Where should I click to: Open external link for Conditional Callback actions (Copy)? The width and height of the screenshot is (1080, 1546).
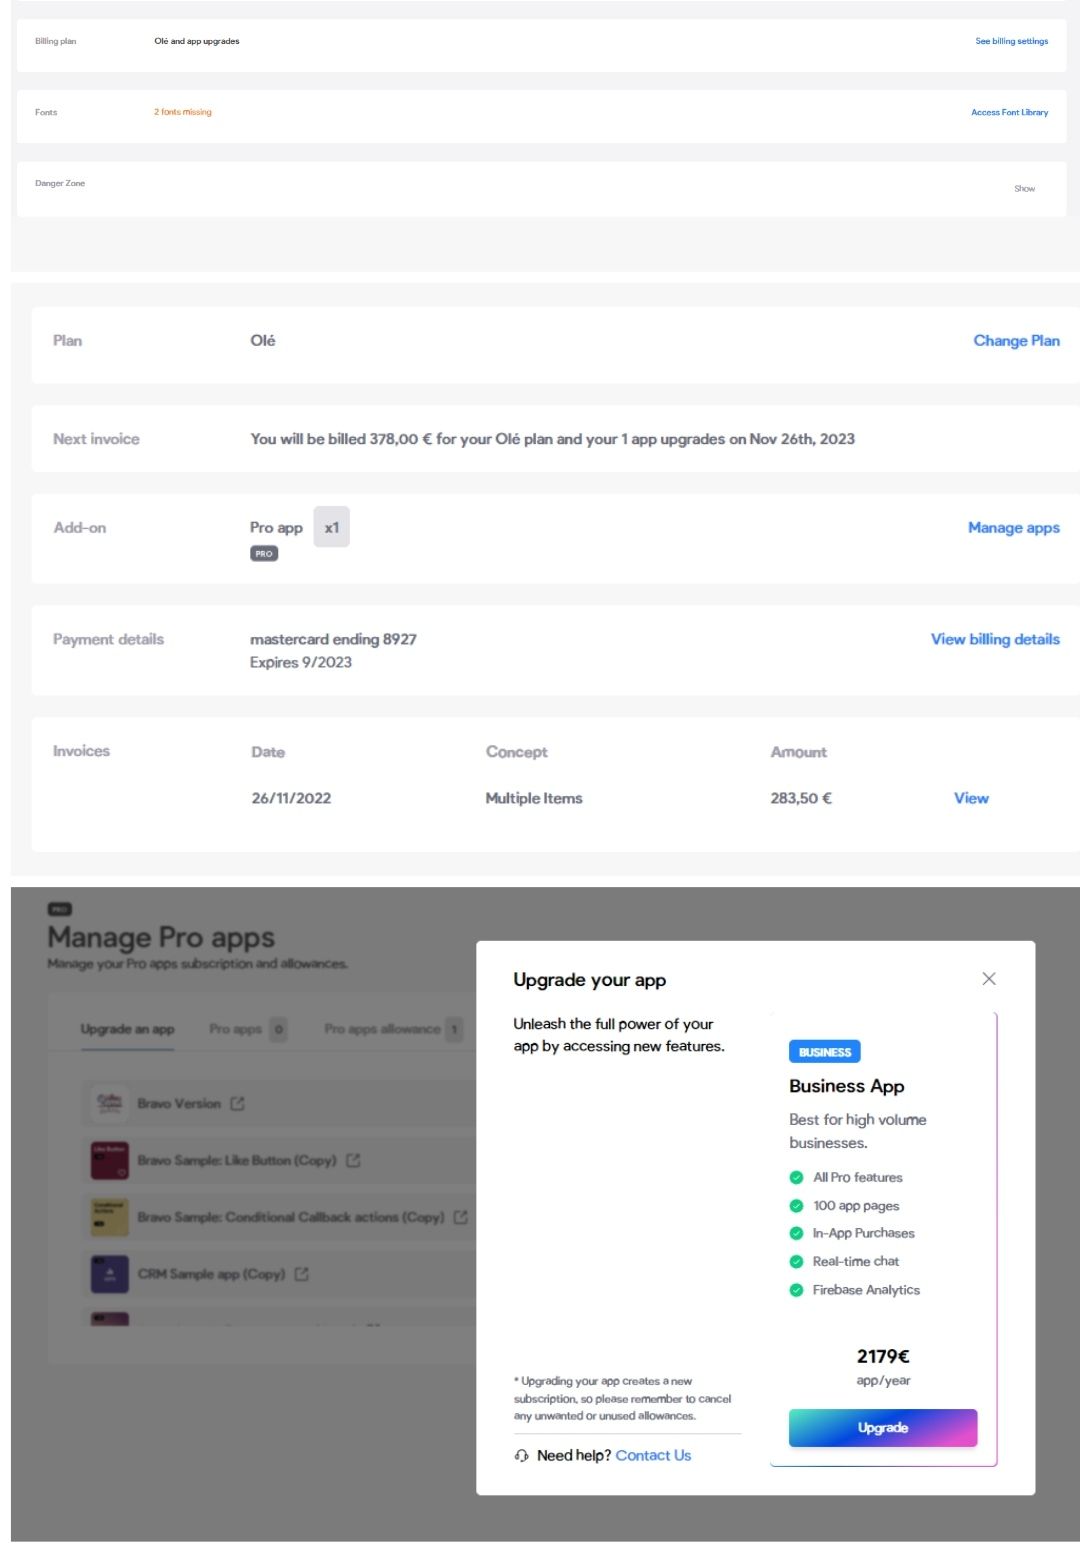(461, 1217)
